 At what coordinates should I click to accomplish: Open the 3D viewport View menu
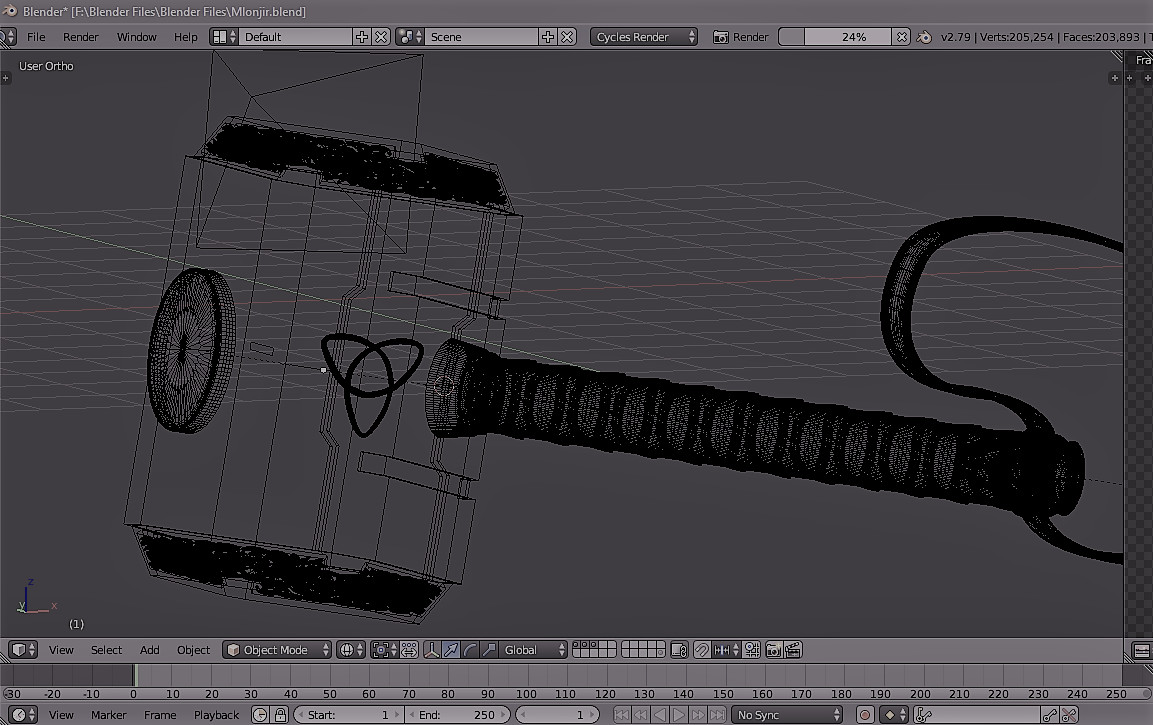(x=61, y=650)
